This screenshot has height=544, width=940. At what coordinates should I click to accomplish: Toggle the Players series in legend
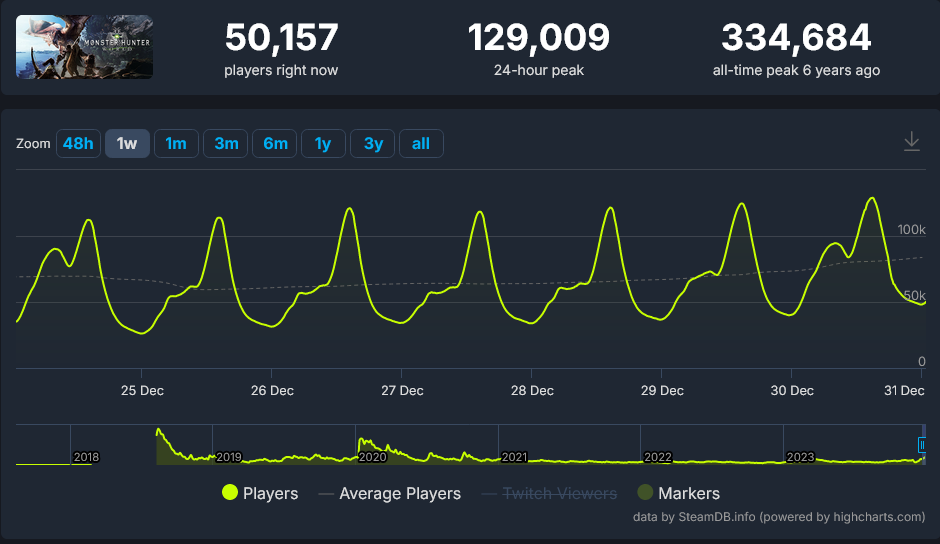260,493
